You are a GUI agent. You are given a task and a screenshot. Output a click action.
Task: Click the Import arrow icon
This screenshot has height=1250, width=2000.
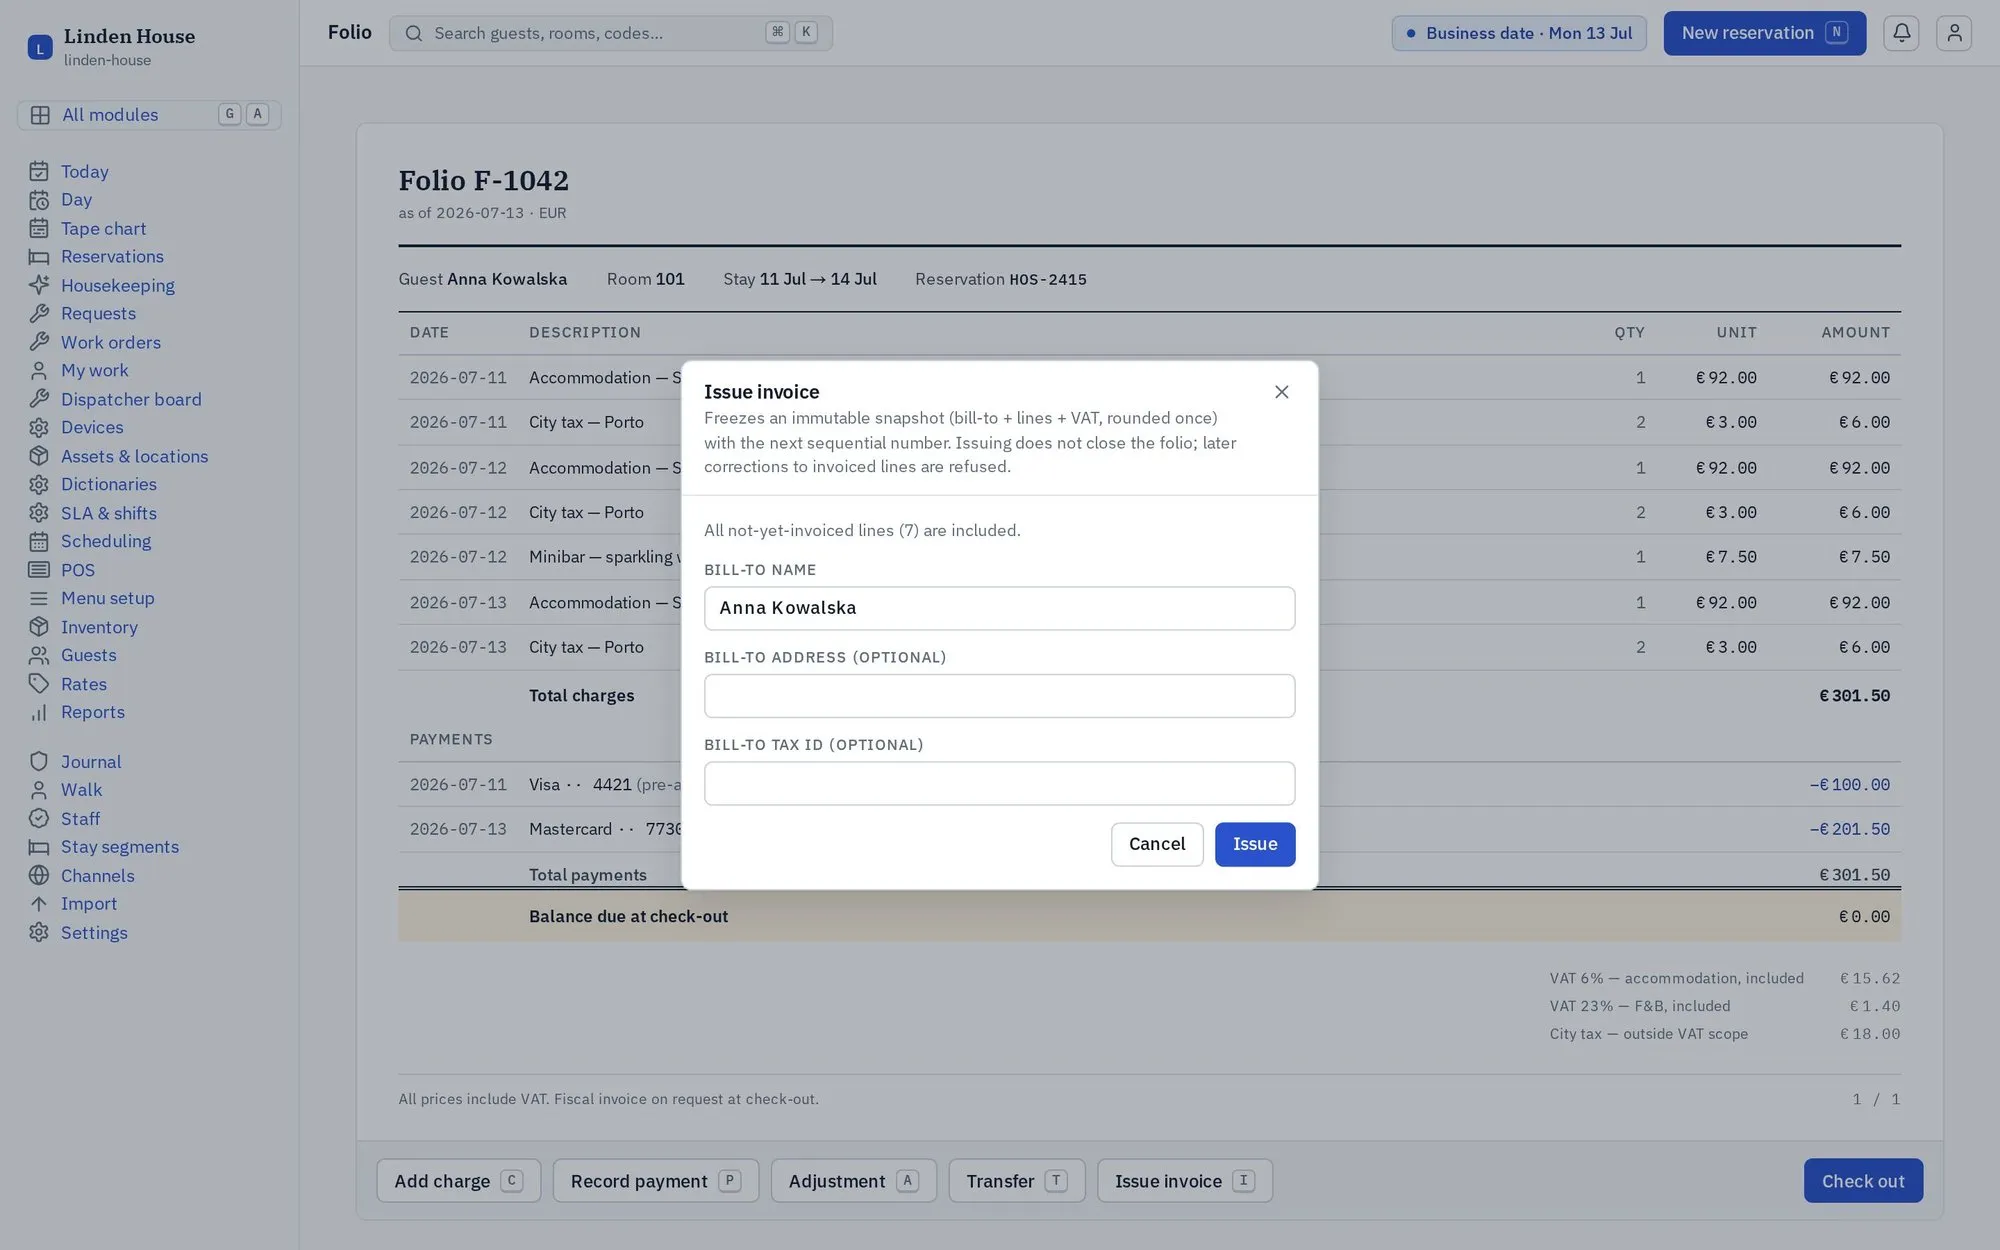[x=39, y=904]
